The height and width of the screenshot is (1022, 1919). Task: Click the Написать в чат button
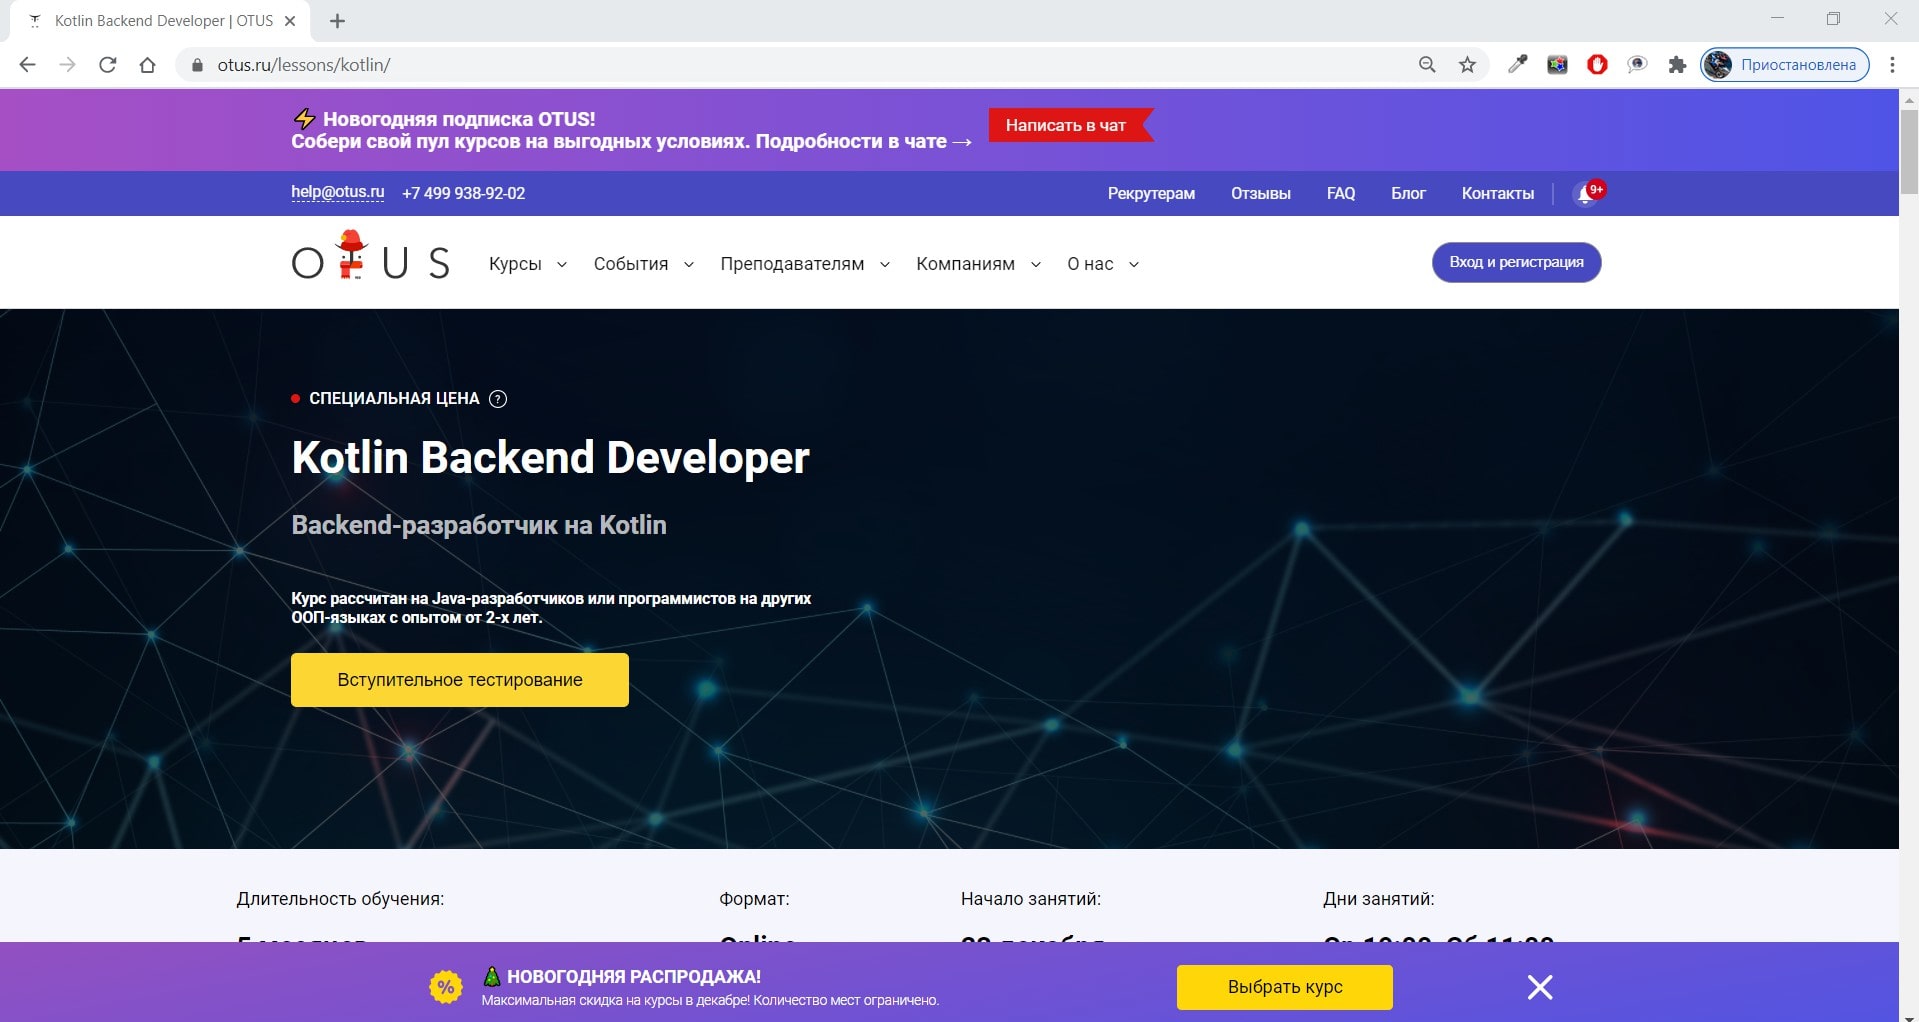1070,125
